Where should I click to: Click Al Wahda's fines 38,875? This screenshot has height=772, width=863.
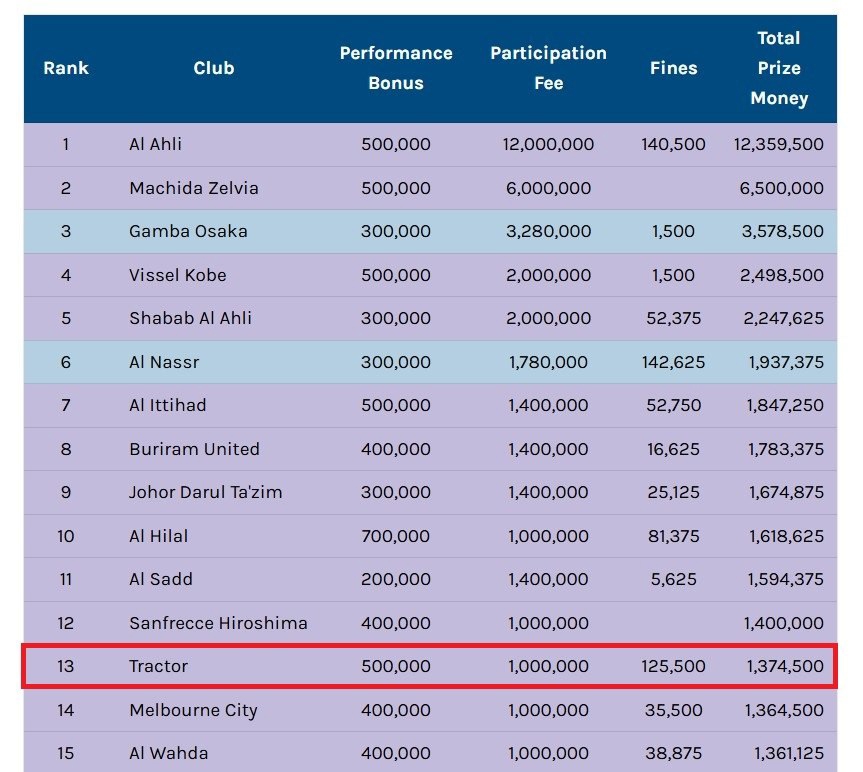(x=673, y=753)
